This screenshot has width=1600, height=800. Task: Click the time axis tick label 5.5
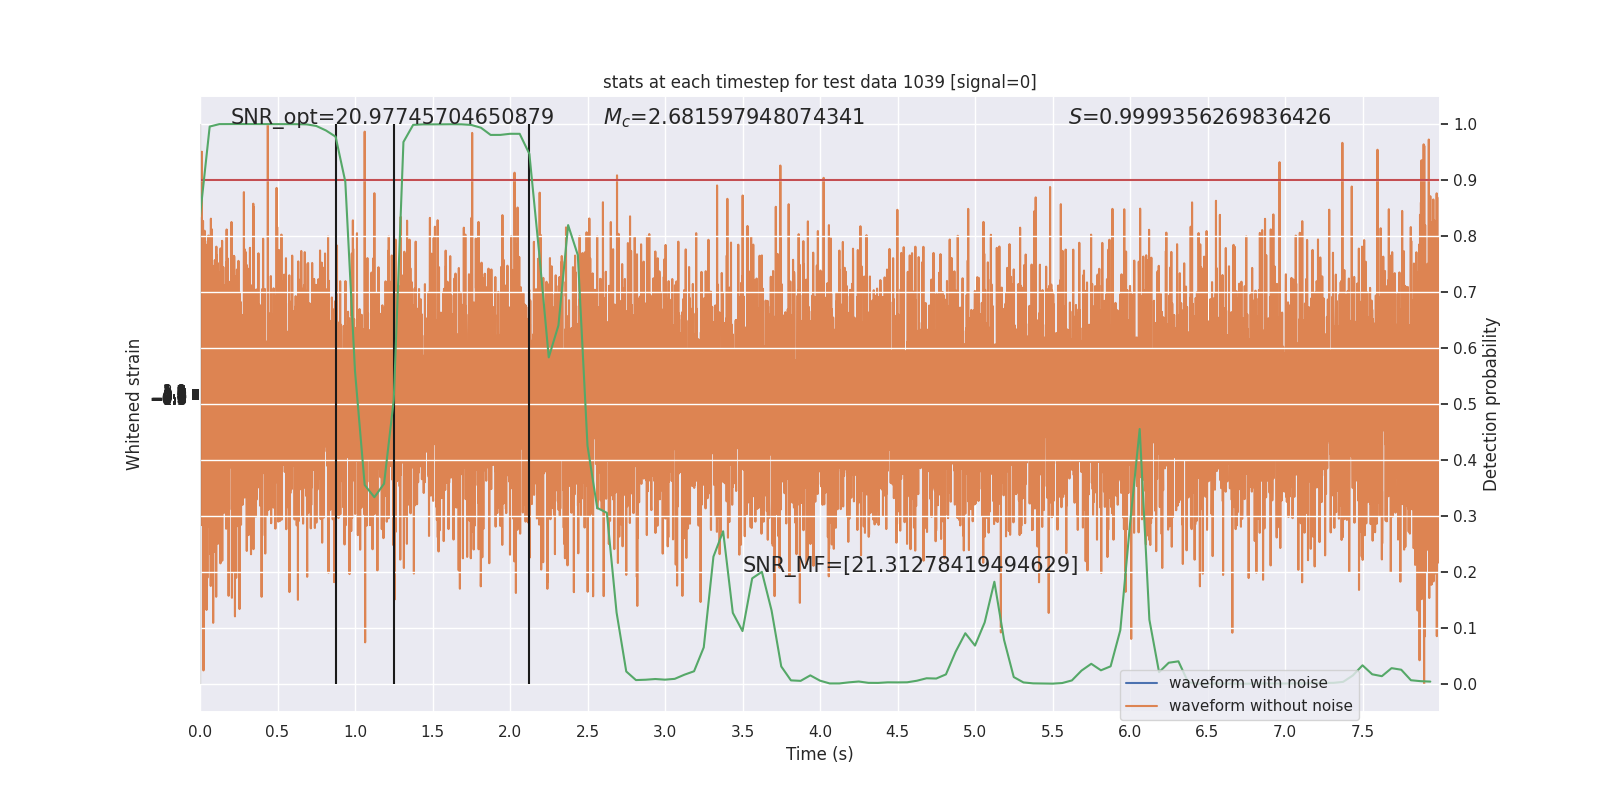click(1052, 731)
